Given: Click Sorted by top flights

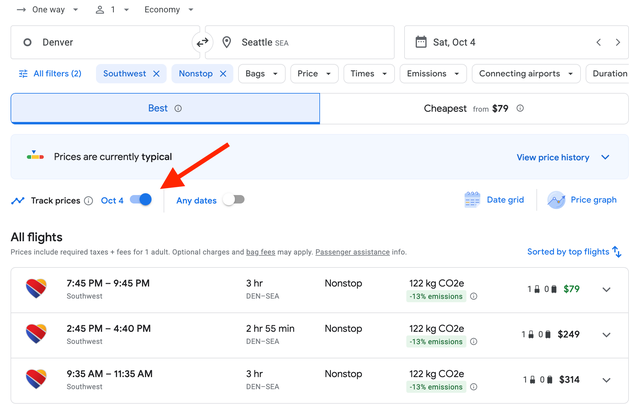Looking at the screenshot, I should [x=568, y=252].
